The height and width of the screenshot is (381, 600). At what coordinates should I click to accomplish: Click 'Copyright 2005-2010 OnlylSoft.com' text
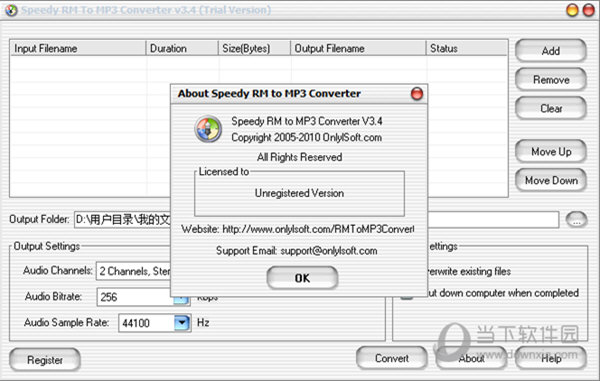click(x=307, y=137)
